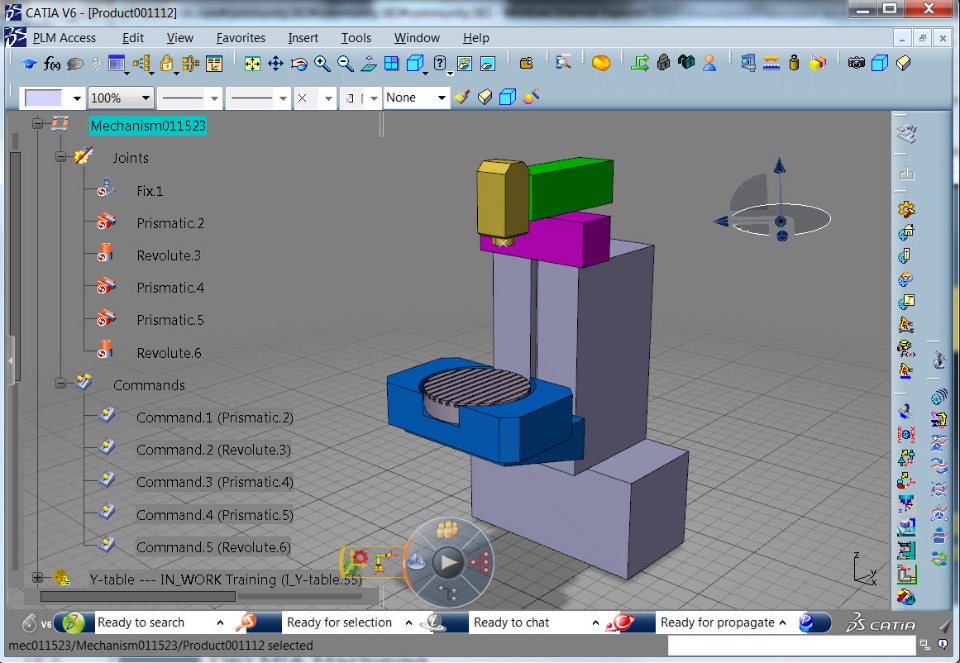This screenshot has height=663, width=960.
Task: Click the Fit All In view icon
Action: [x=252, y=64]
